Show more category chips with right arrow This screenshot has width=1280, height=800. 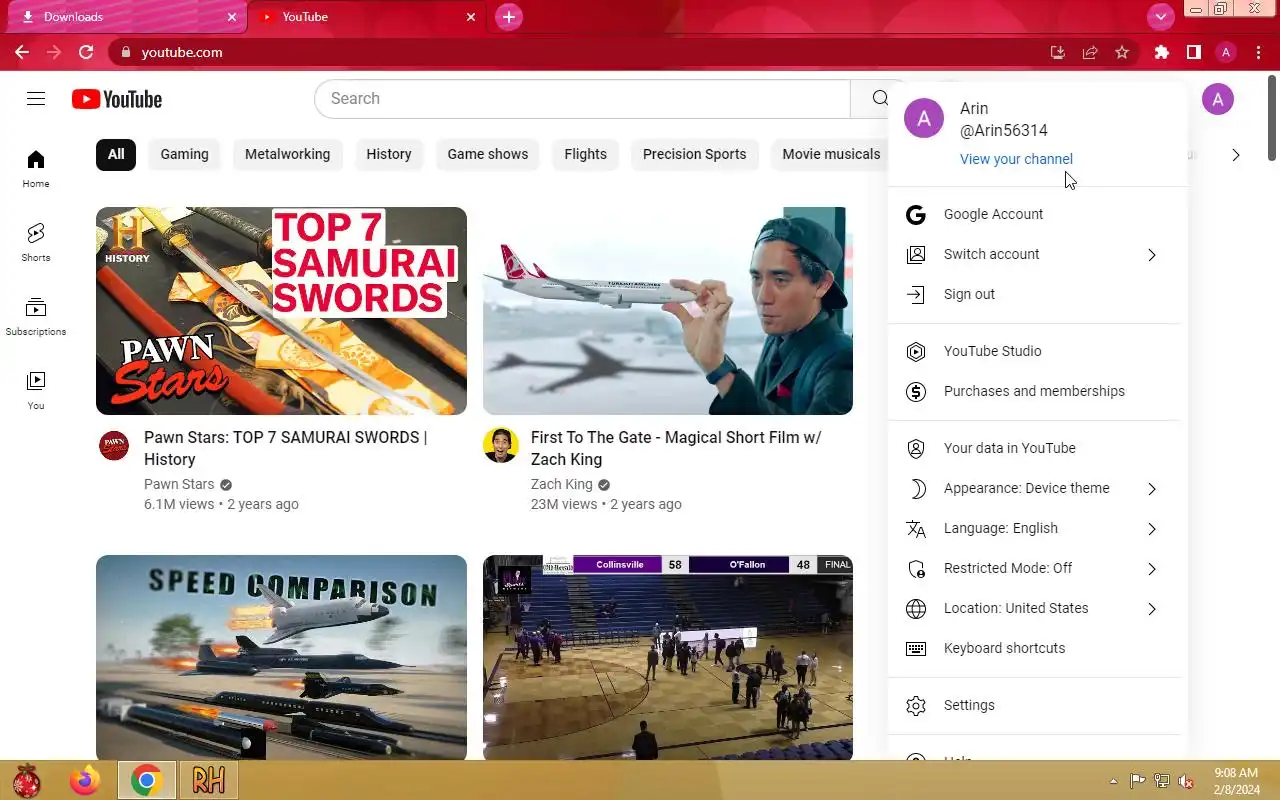tap(1236, 155)
